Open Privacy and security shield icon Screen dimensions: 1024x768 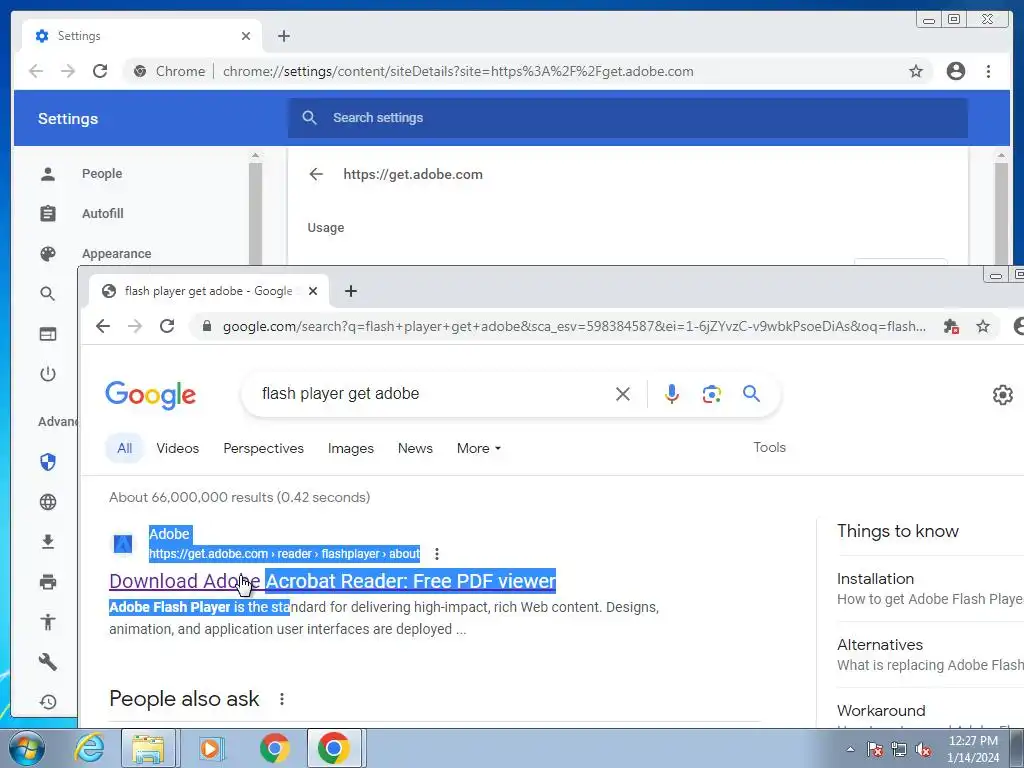coord(48,462)
